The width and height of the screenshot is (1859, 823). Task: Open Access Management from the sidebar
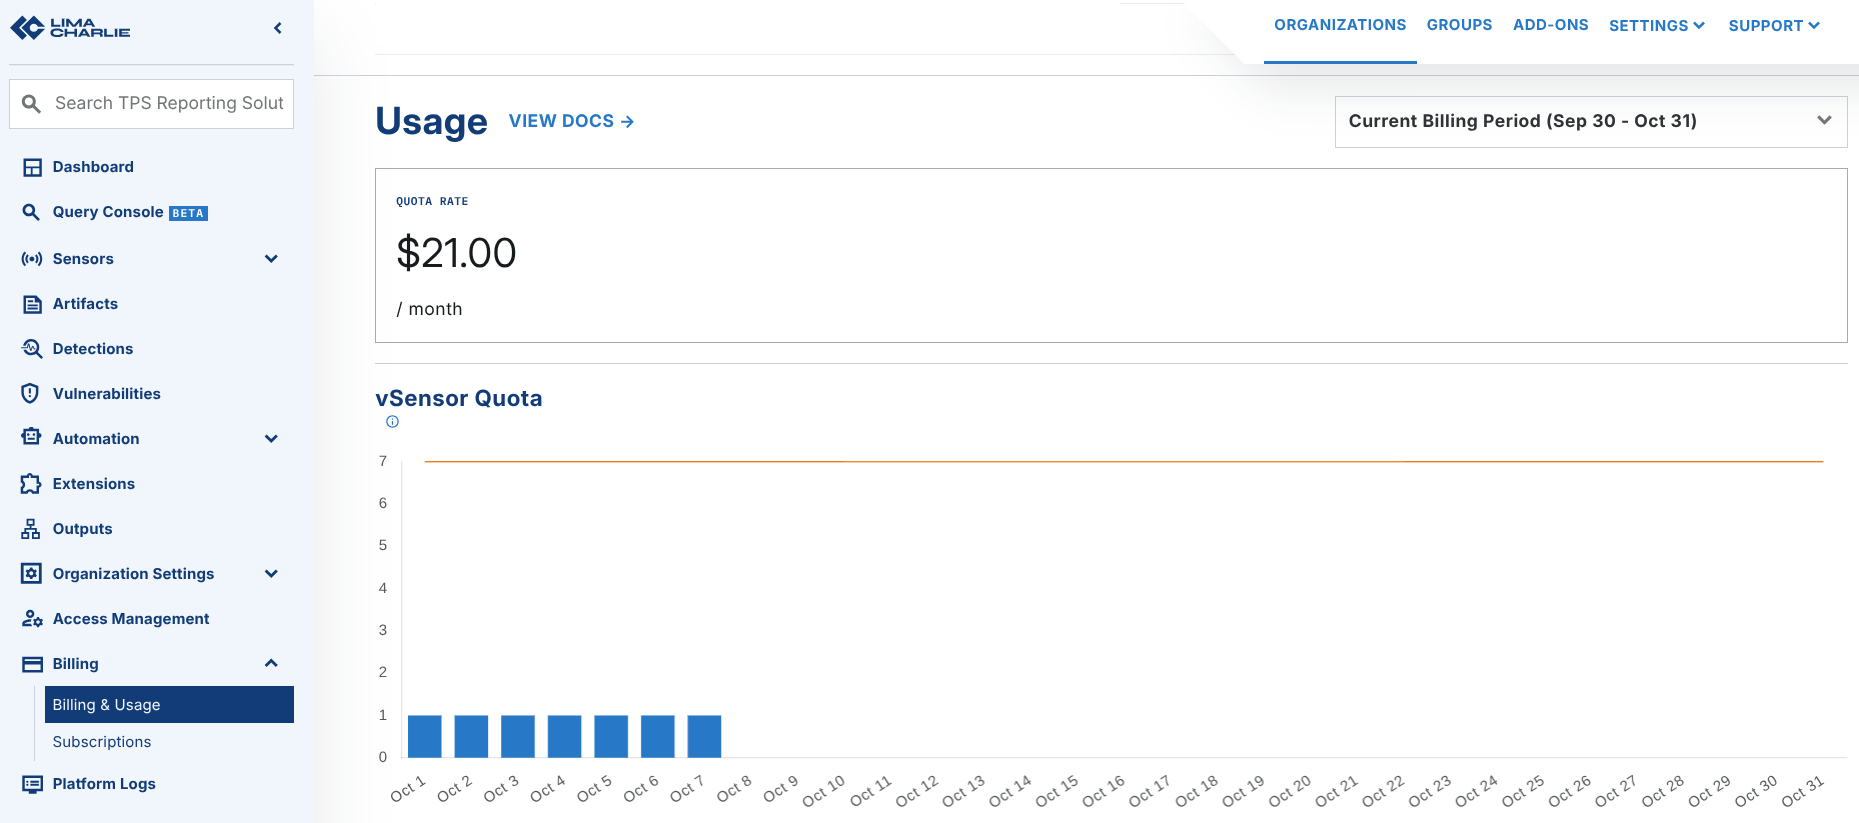click(x=131, y=619)
